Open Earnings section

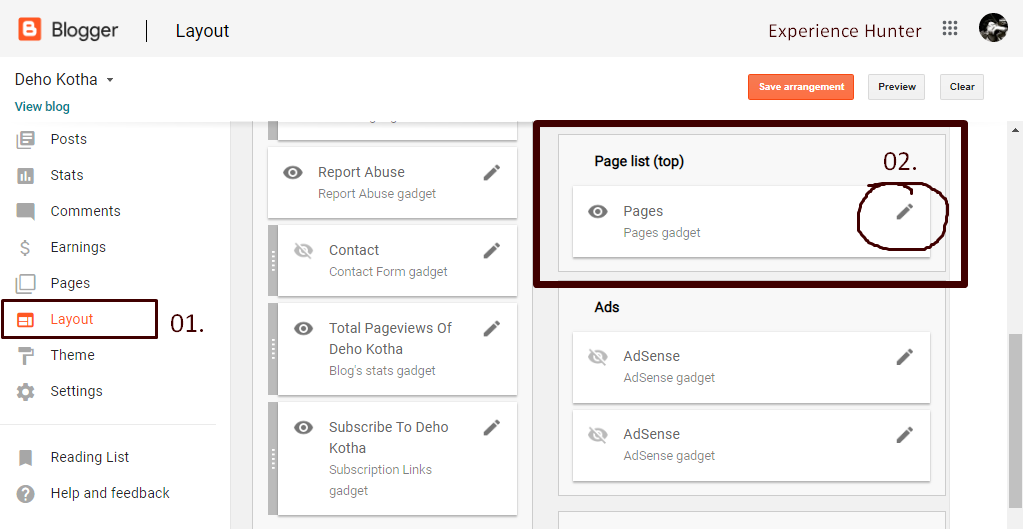(78, 247)
